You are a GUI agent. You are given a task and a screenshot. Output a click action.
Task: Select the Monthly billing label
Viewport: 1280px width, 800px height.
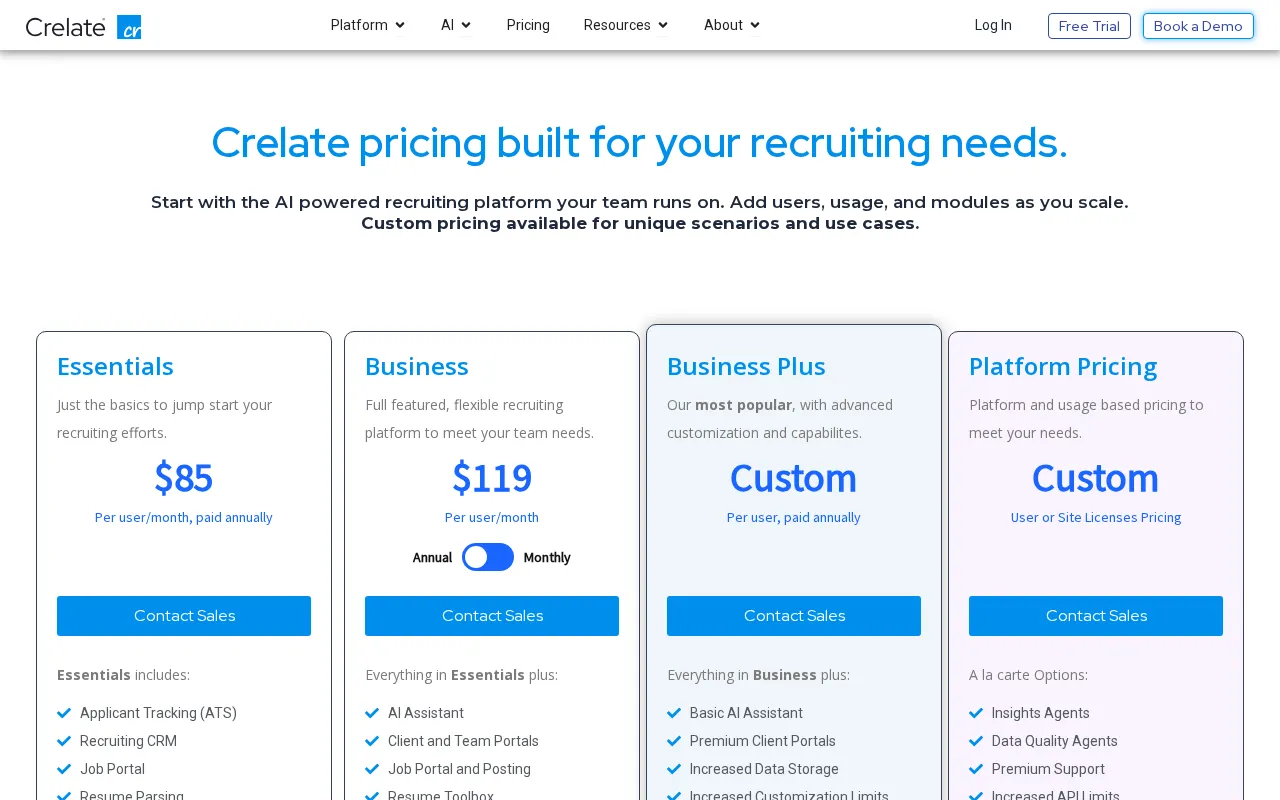(x=547, y=558)
